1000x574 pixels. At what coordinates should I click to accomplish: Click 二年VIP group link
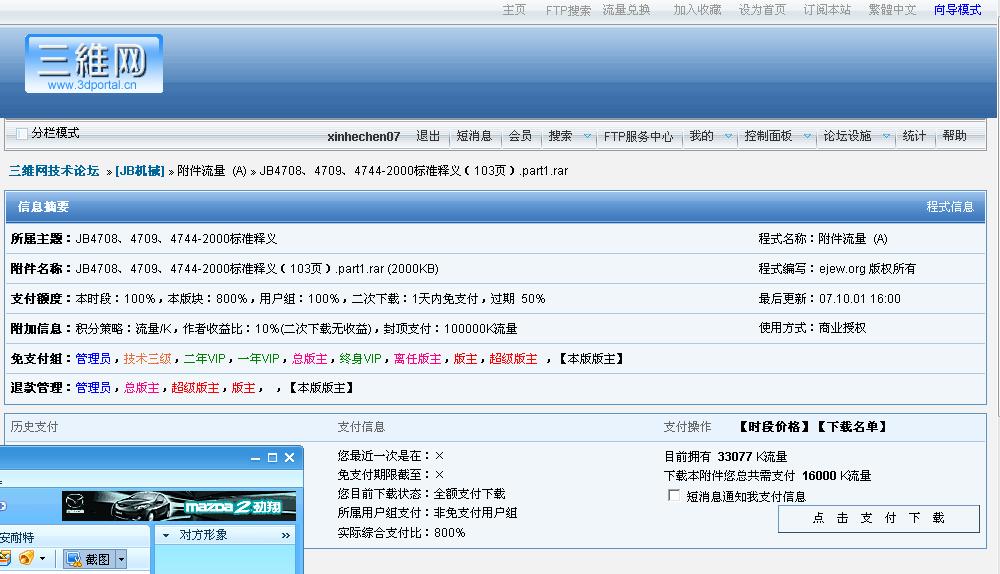205,358
